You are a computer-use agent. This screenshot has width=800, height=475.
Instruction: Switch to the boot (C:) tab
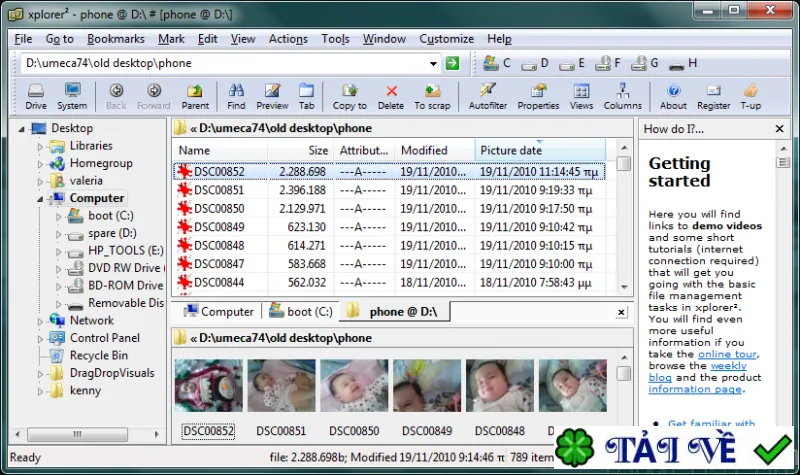301,311
